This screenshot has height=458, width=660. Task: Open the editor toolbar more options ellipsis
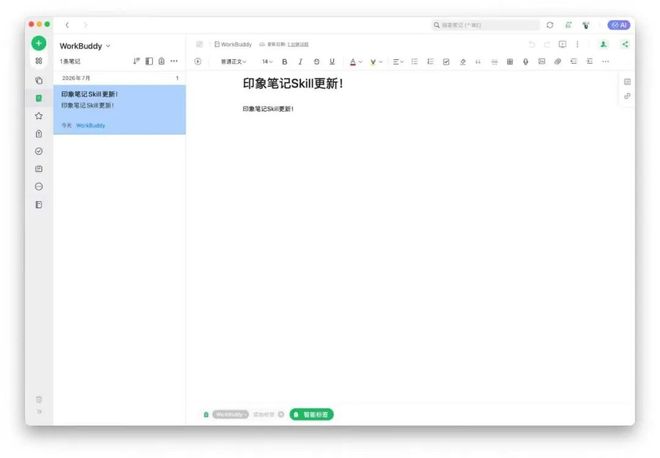605,61
